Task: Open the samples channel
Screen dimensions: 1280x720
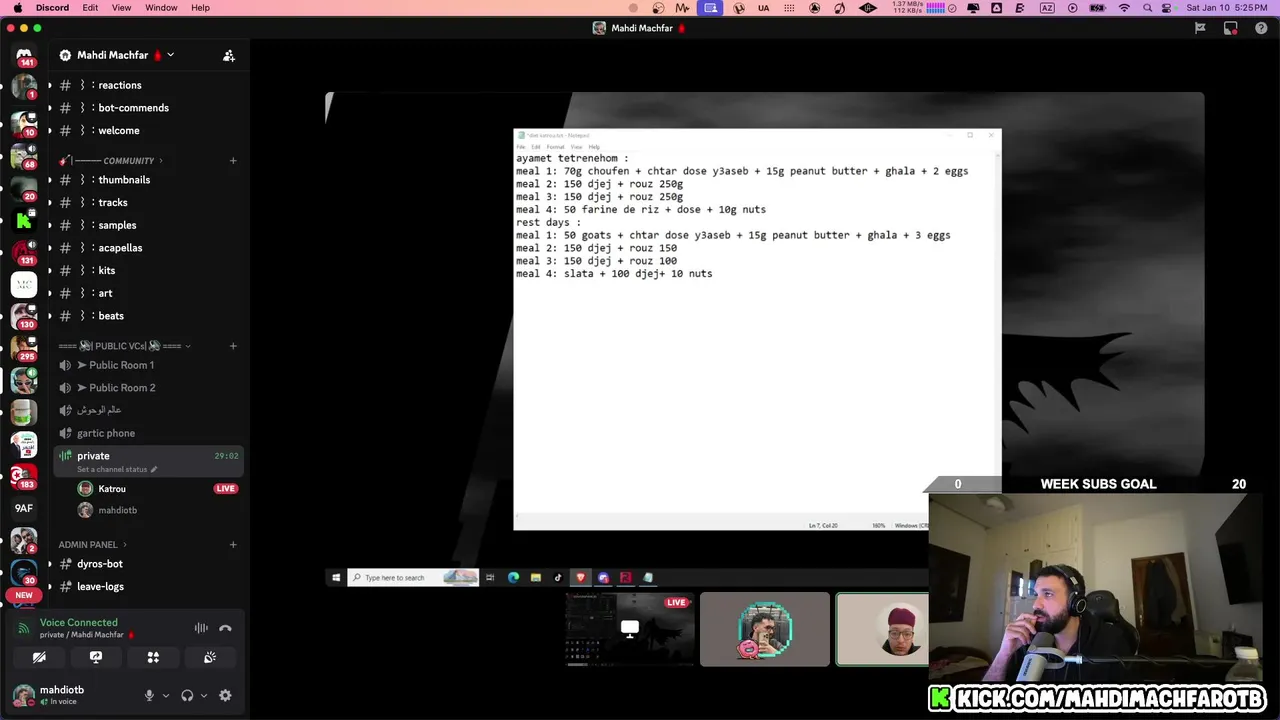Action: pos(148,225)
